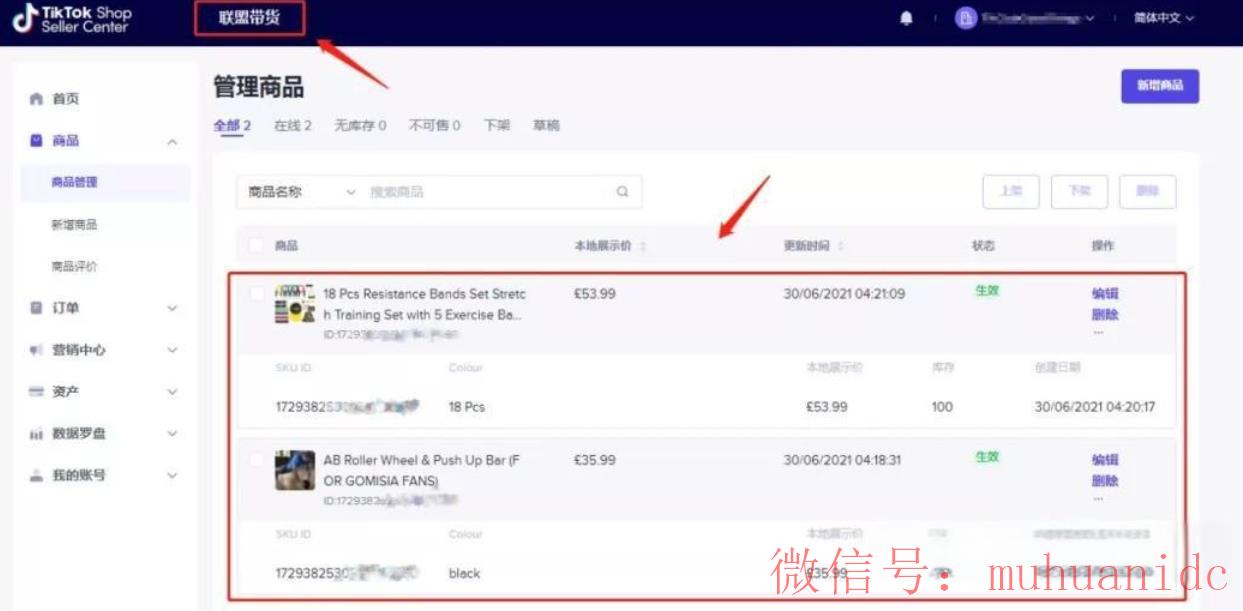
Task: Go to 首页 in the sidebar
Action: pyautogui.click(x=65, y=99)
